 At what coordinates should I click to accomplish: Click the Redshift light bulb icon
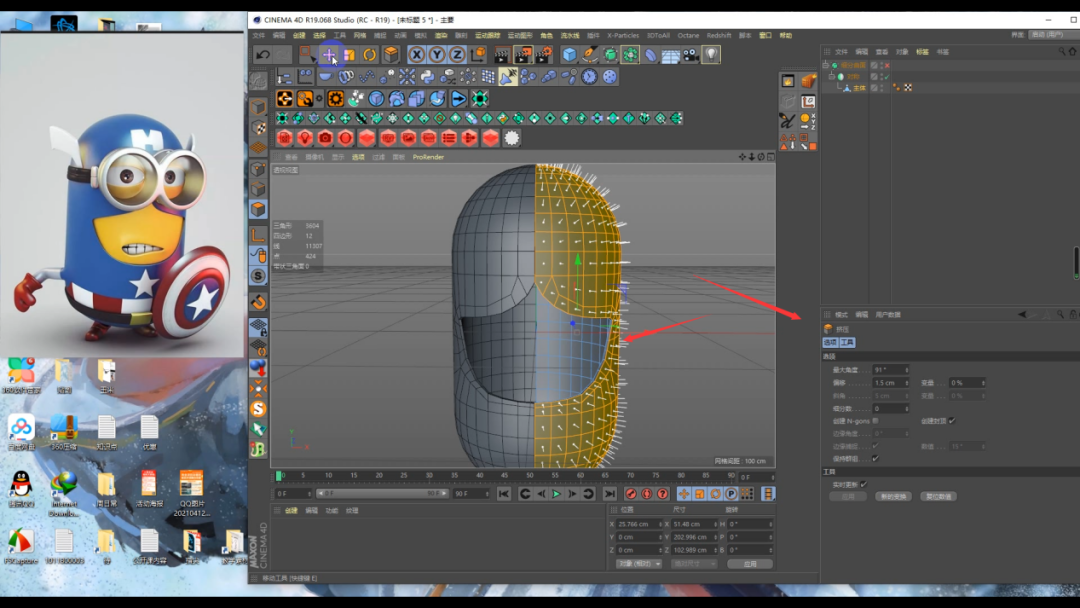click(x=304, y=138)
